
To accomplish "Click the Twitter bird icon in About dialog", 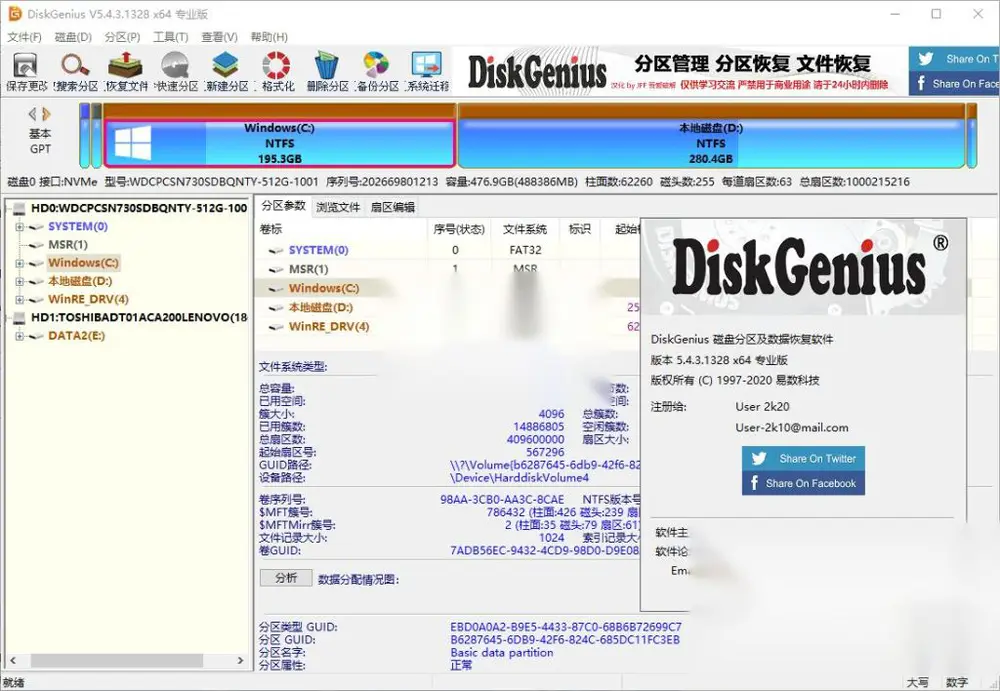I will pos(759,458).
